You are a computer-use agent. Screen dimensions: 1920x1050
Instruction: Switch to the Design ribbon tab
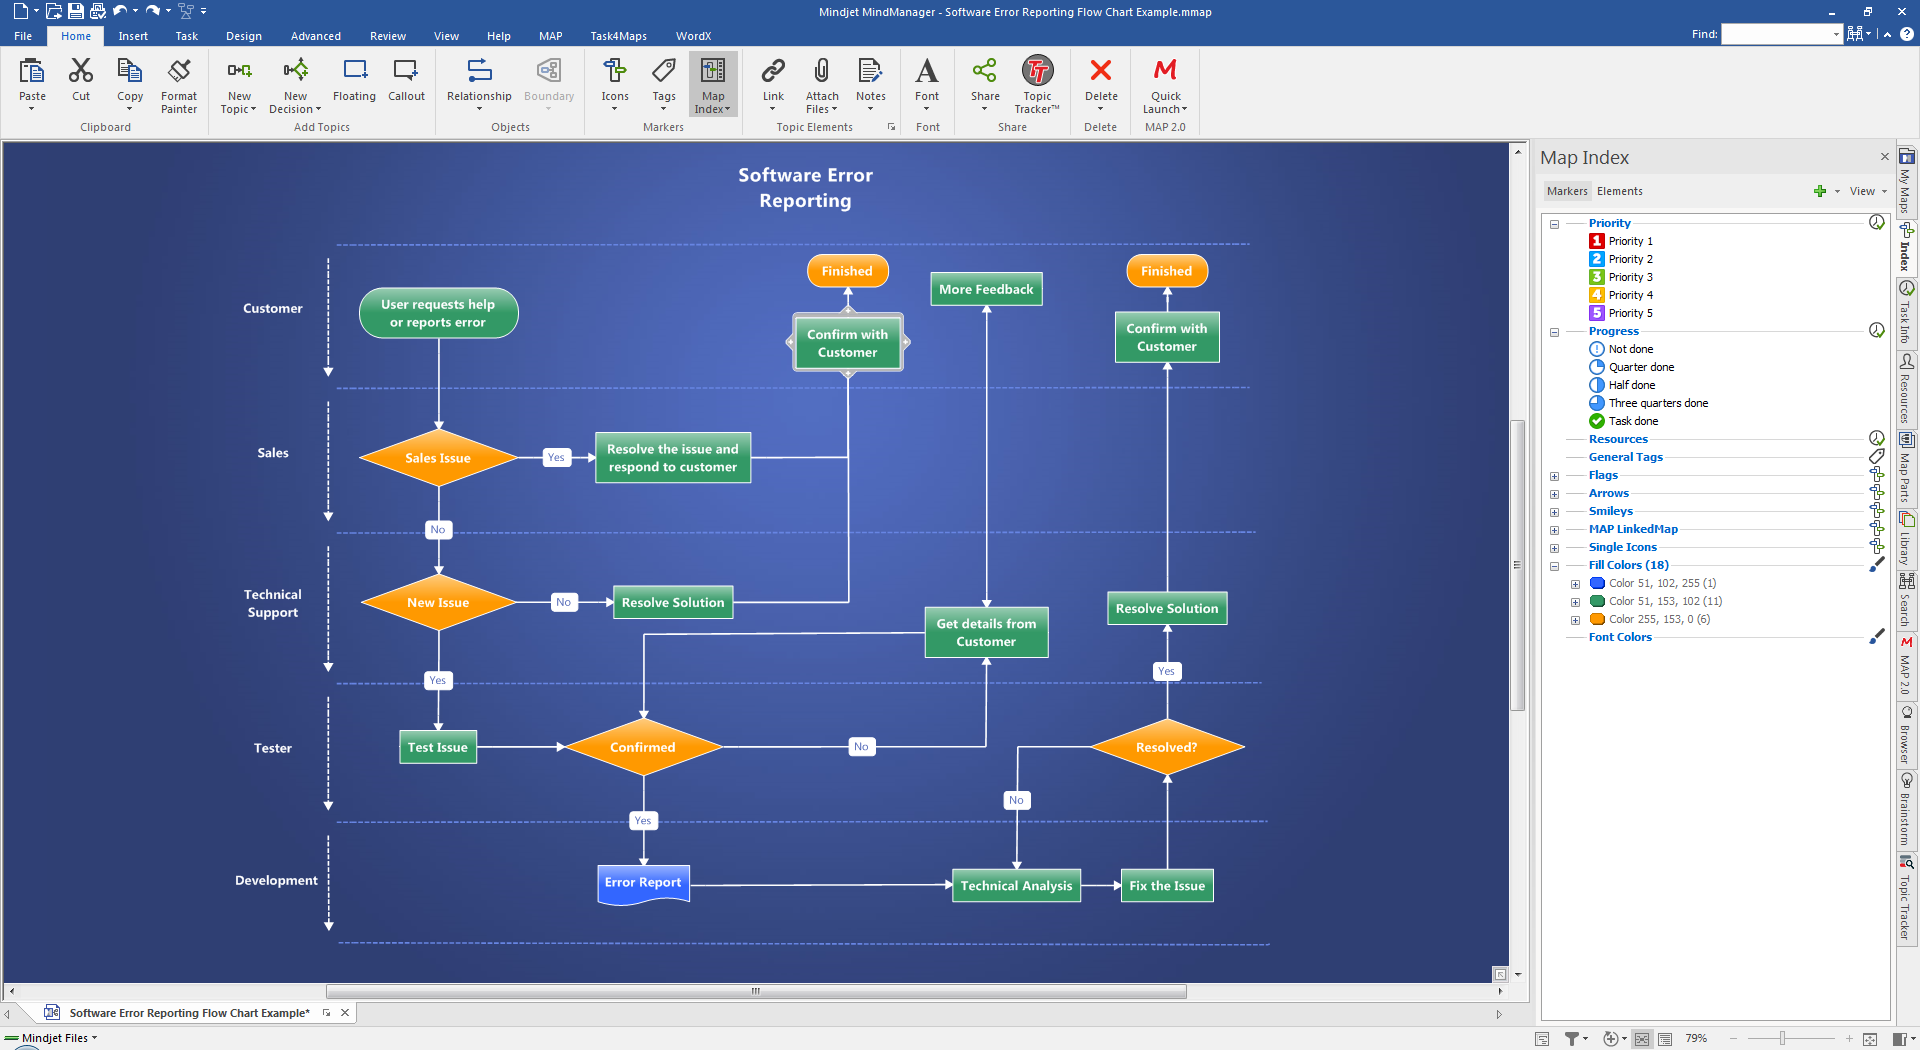[x=243, y=36]
